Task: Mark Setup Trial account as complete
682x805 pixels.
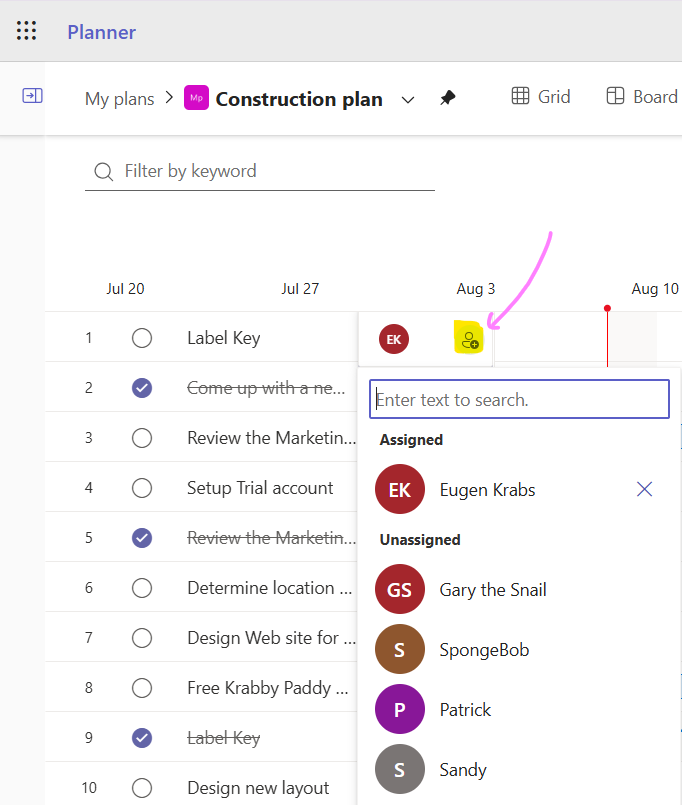Action: point(142,488)
